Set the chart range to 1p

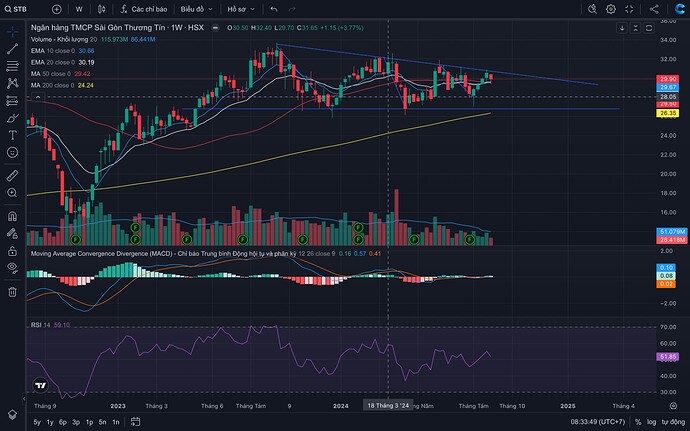(x=89, y=422)
